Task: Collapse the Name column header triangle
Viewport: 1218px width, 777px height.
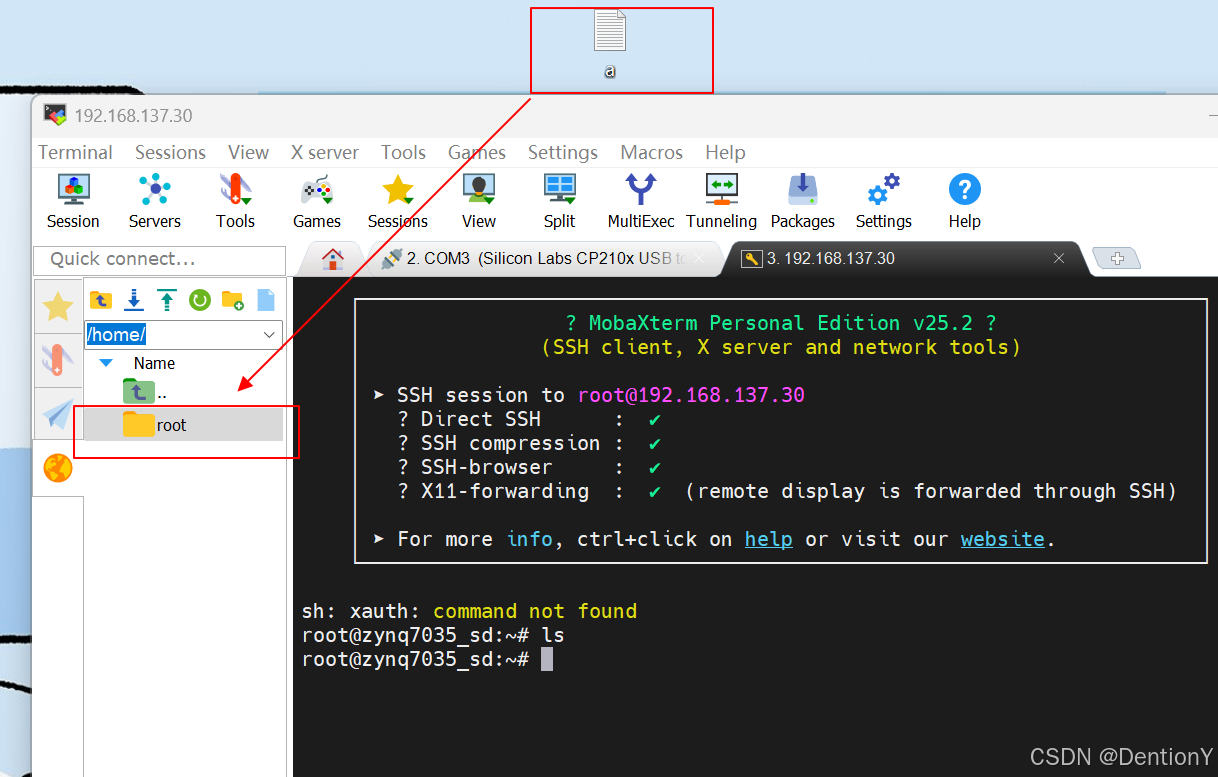Action: [107, 362]
